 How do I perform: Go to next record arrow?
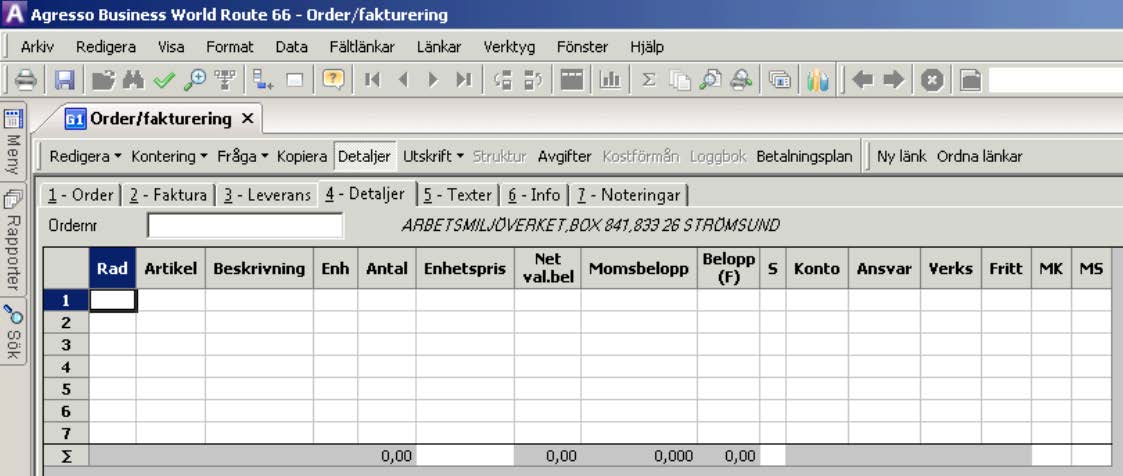point(433,79)
